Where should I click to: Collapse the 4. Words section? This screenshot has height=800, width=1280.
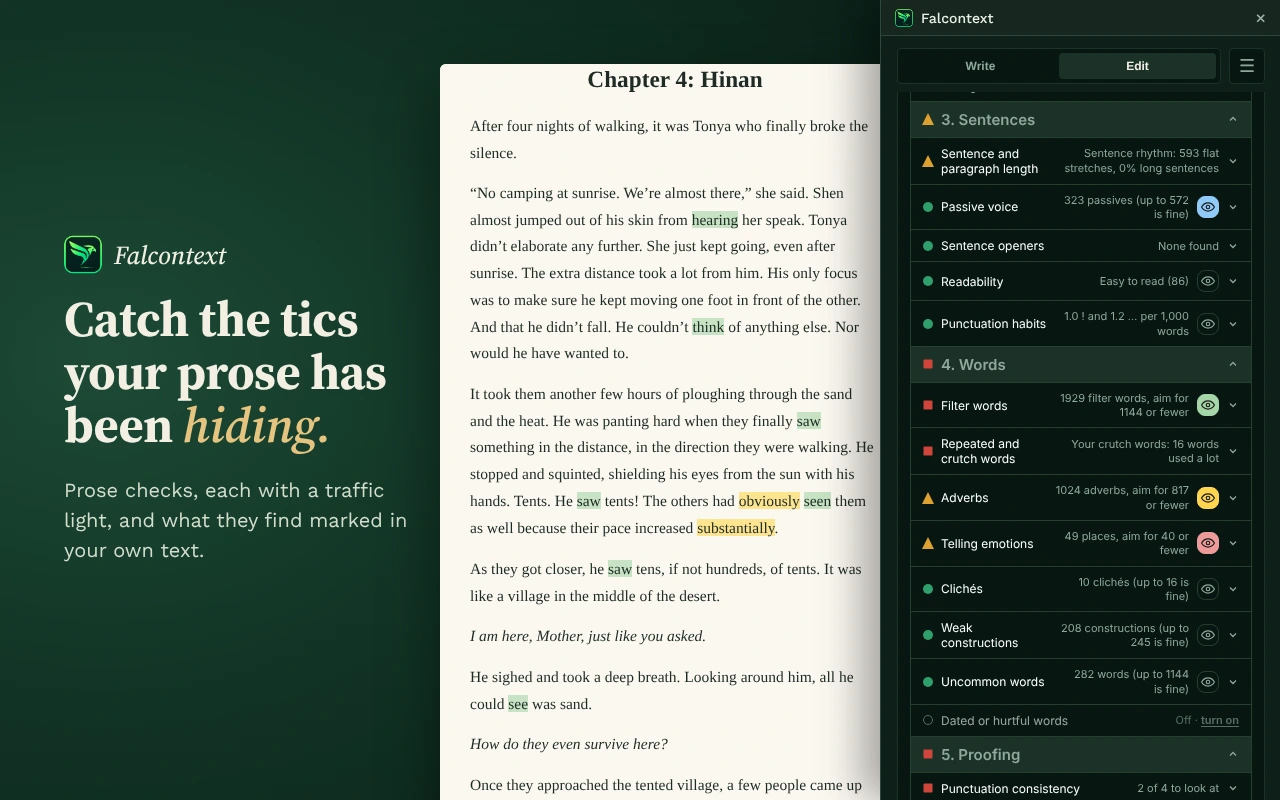(1233, 364)
